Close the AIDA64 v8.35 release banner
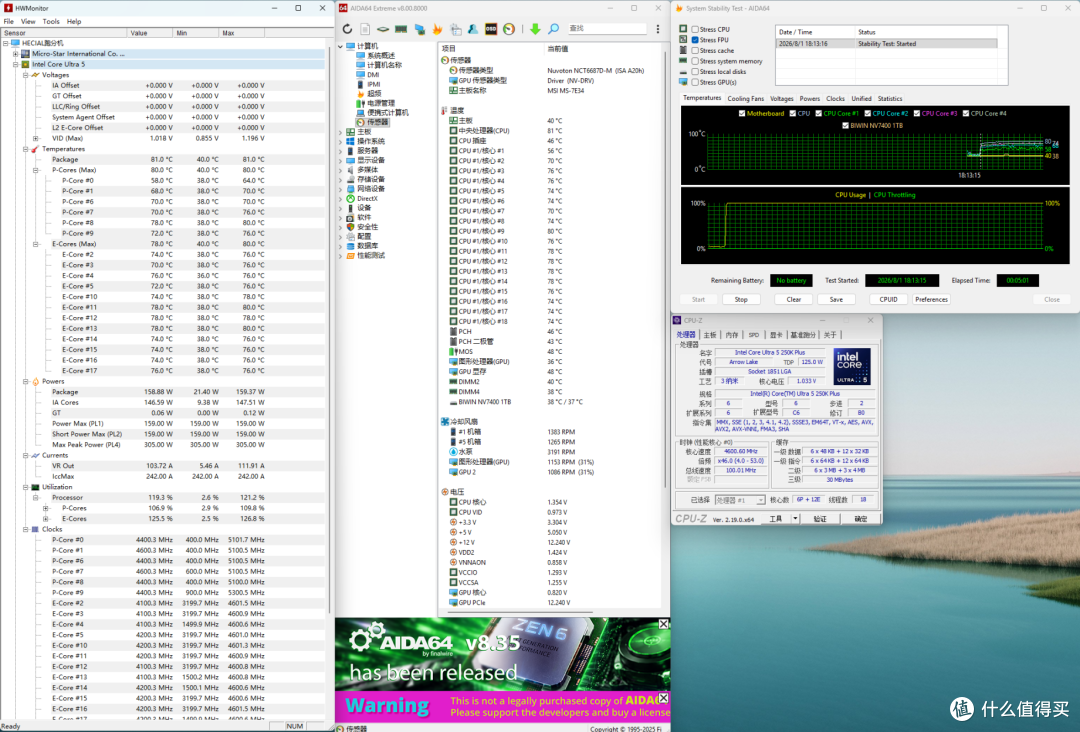The image size is (1080, 732). point(663,624)
